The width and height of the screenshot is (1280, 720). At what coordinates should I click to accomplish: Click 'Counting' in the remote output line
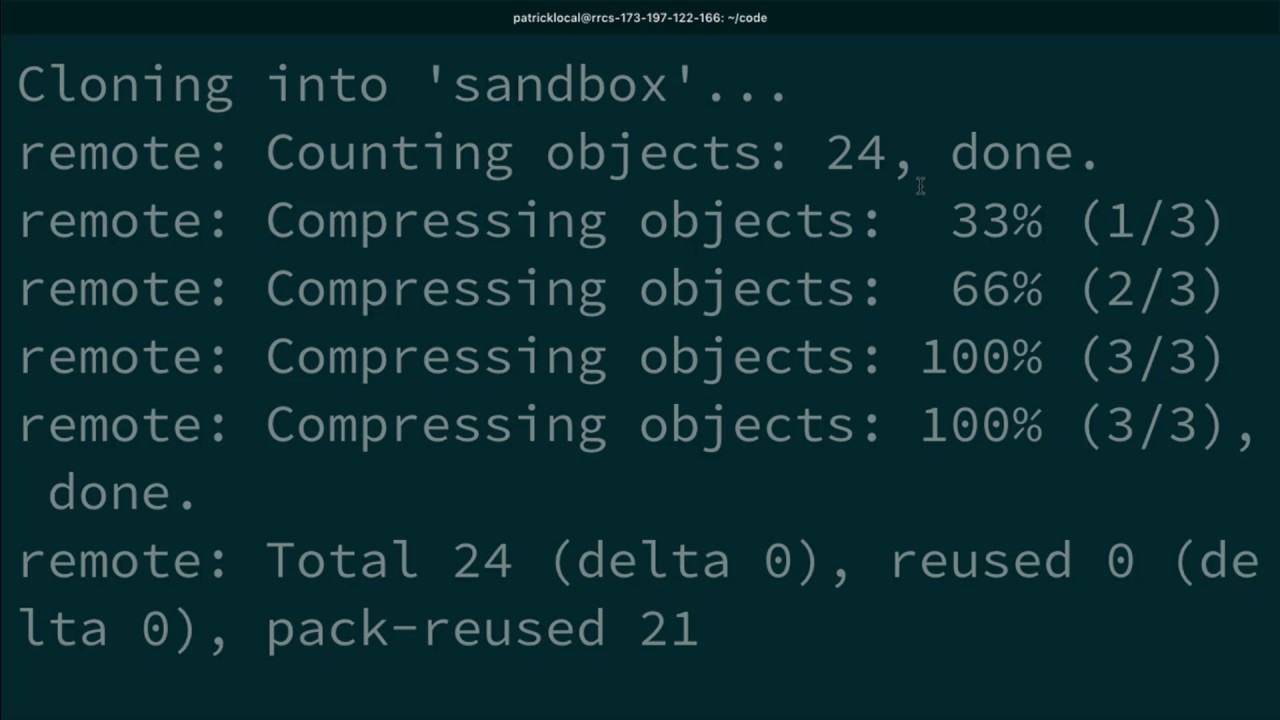tap(389, 153)
